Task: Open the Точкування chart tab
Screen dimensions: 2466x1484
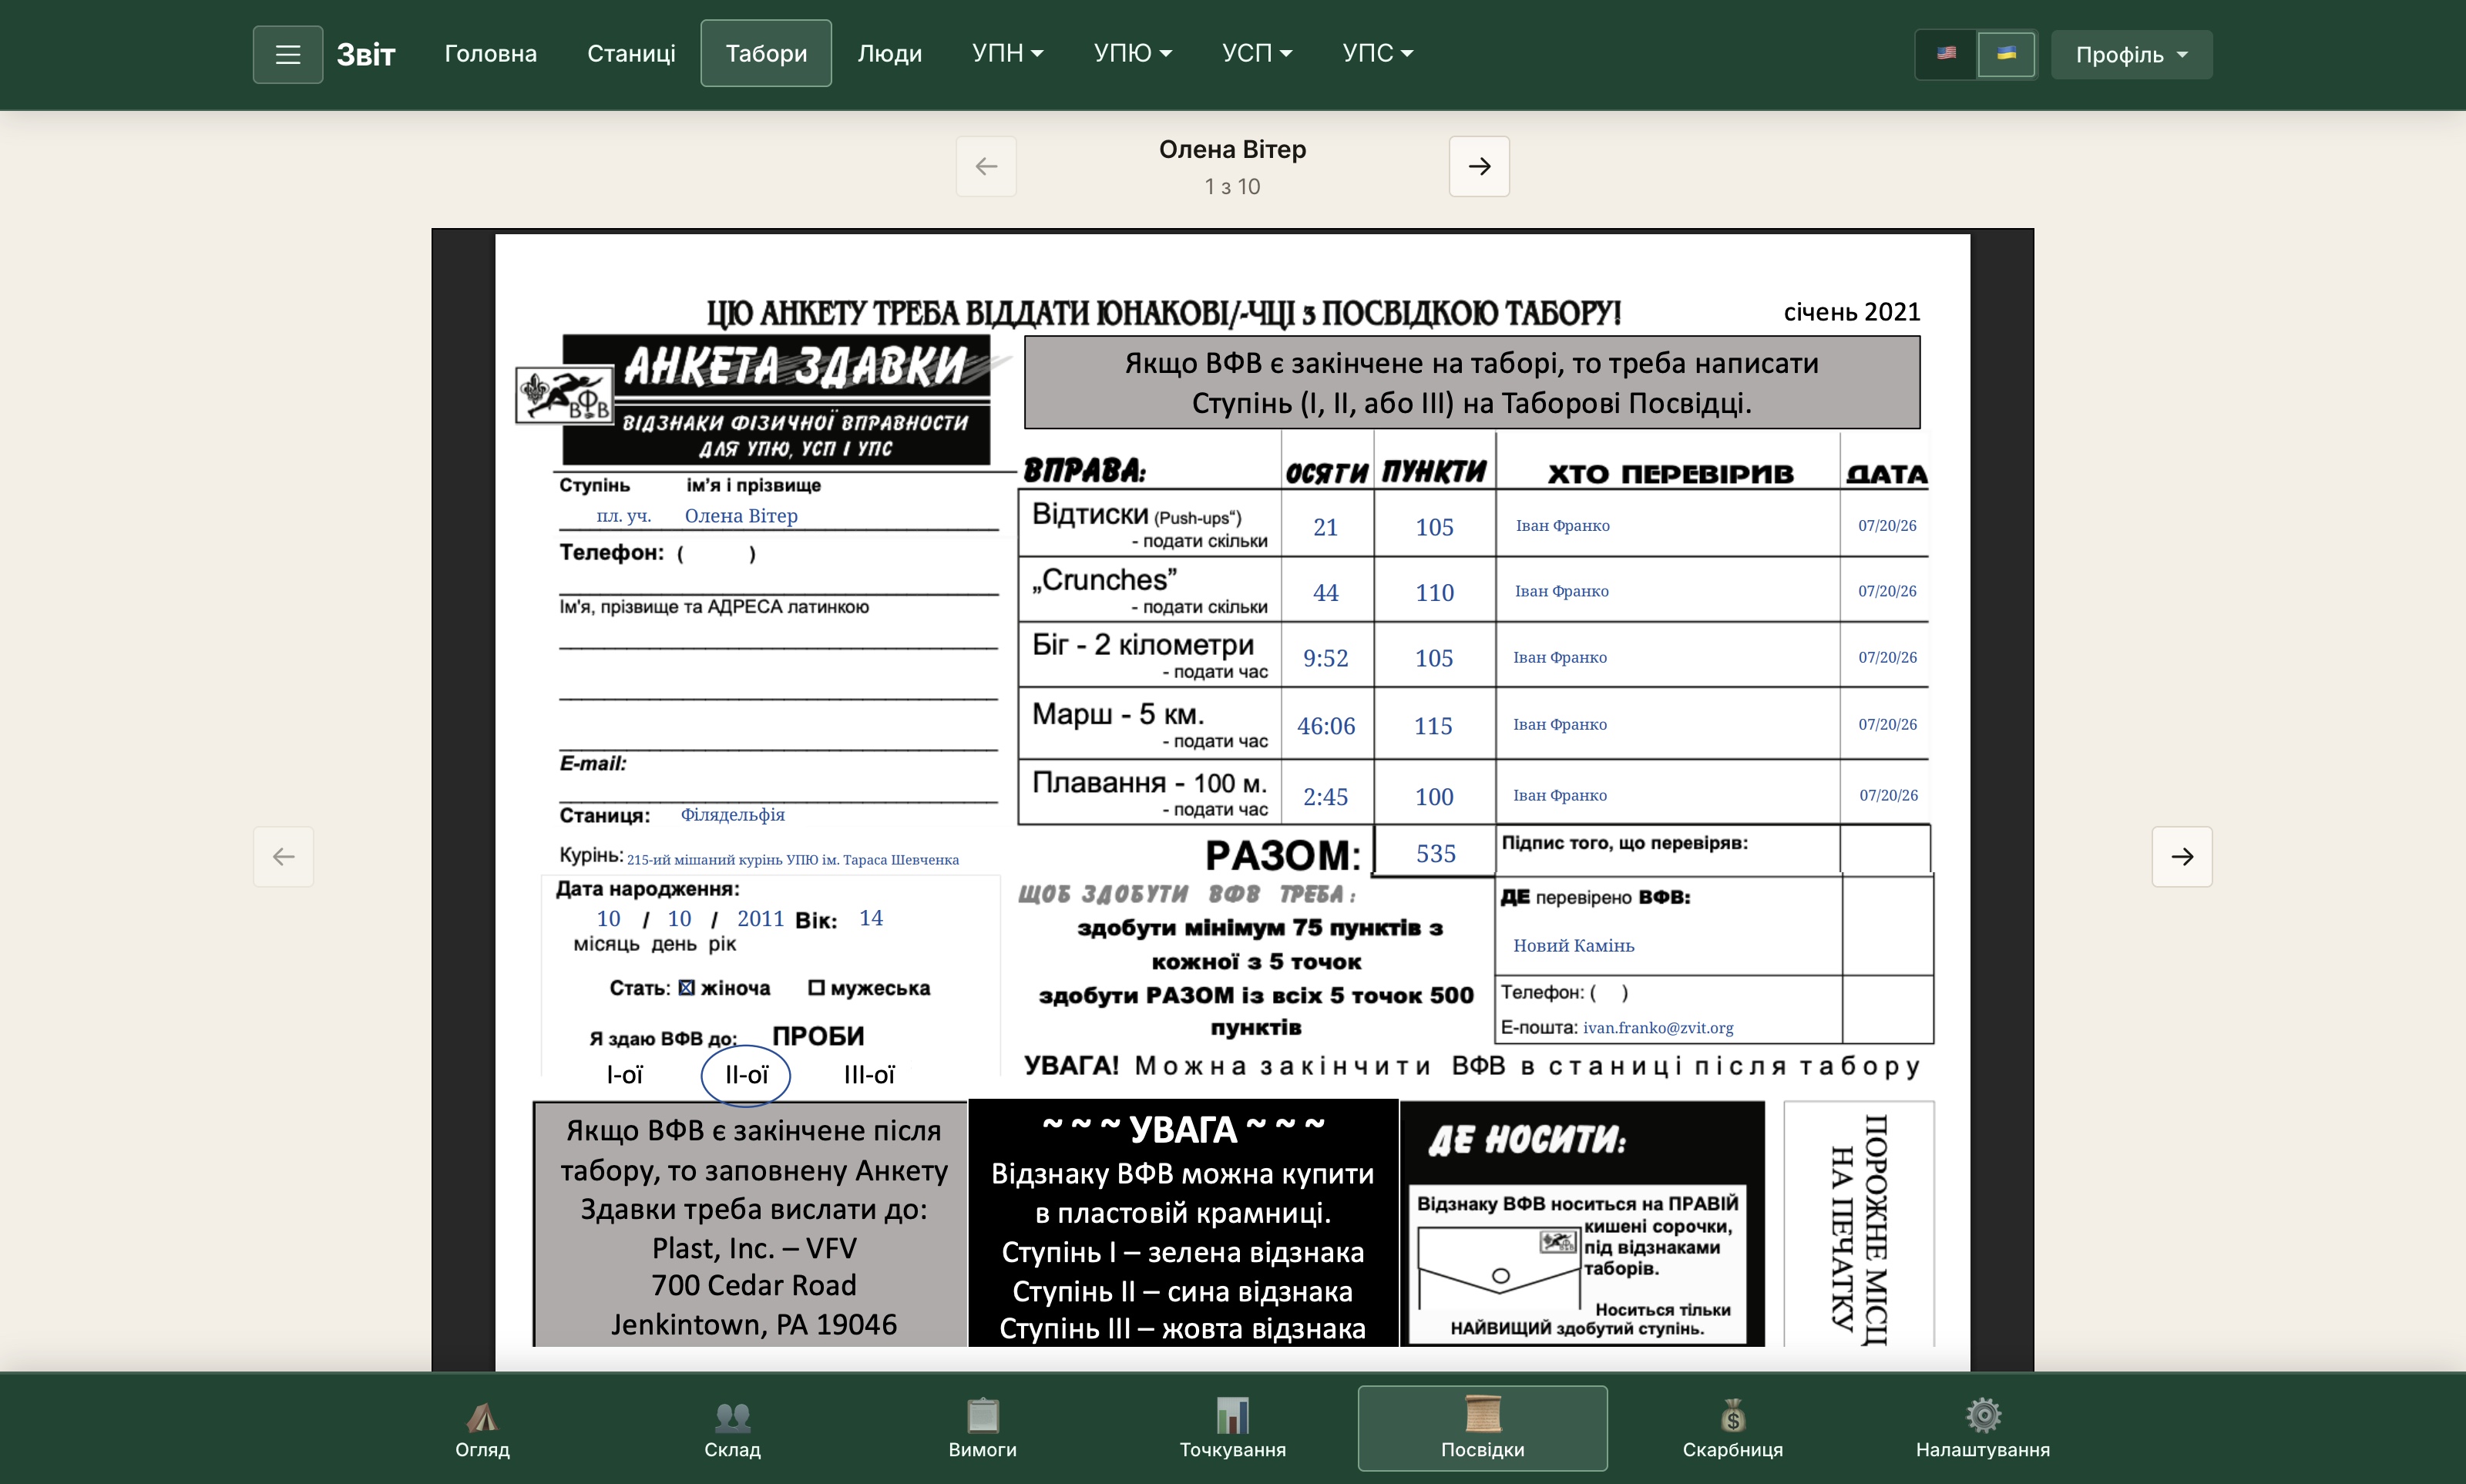Action: pos(1232,1428)
